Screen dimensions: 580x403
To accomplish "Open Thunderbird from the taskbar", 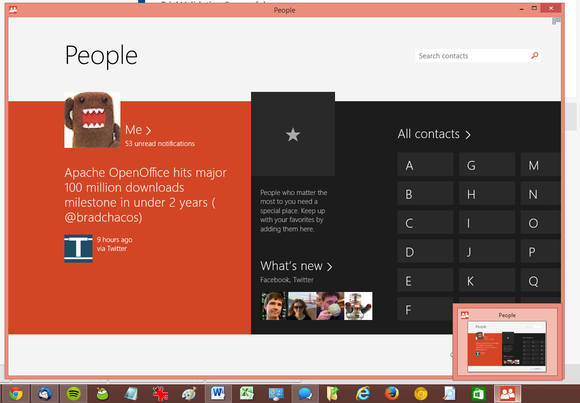I will [x=45, y=394].
